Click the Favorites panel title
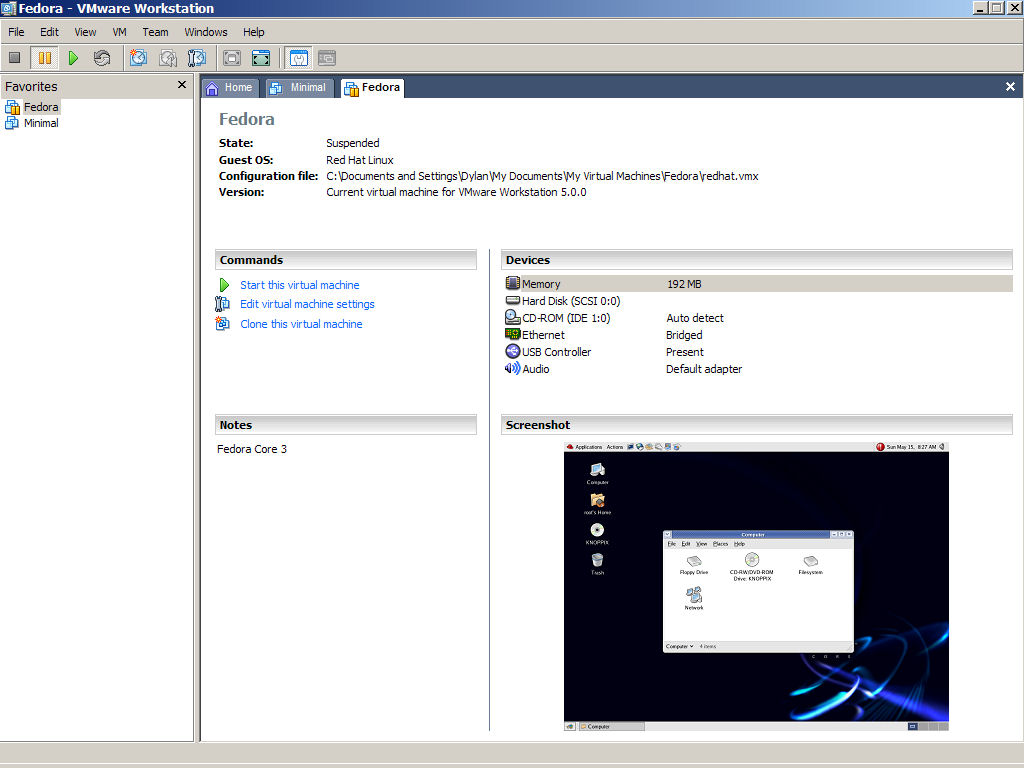The width and height of the screenshot is (1024, 768). click(31, 86)
